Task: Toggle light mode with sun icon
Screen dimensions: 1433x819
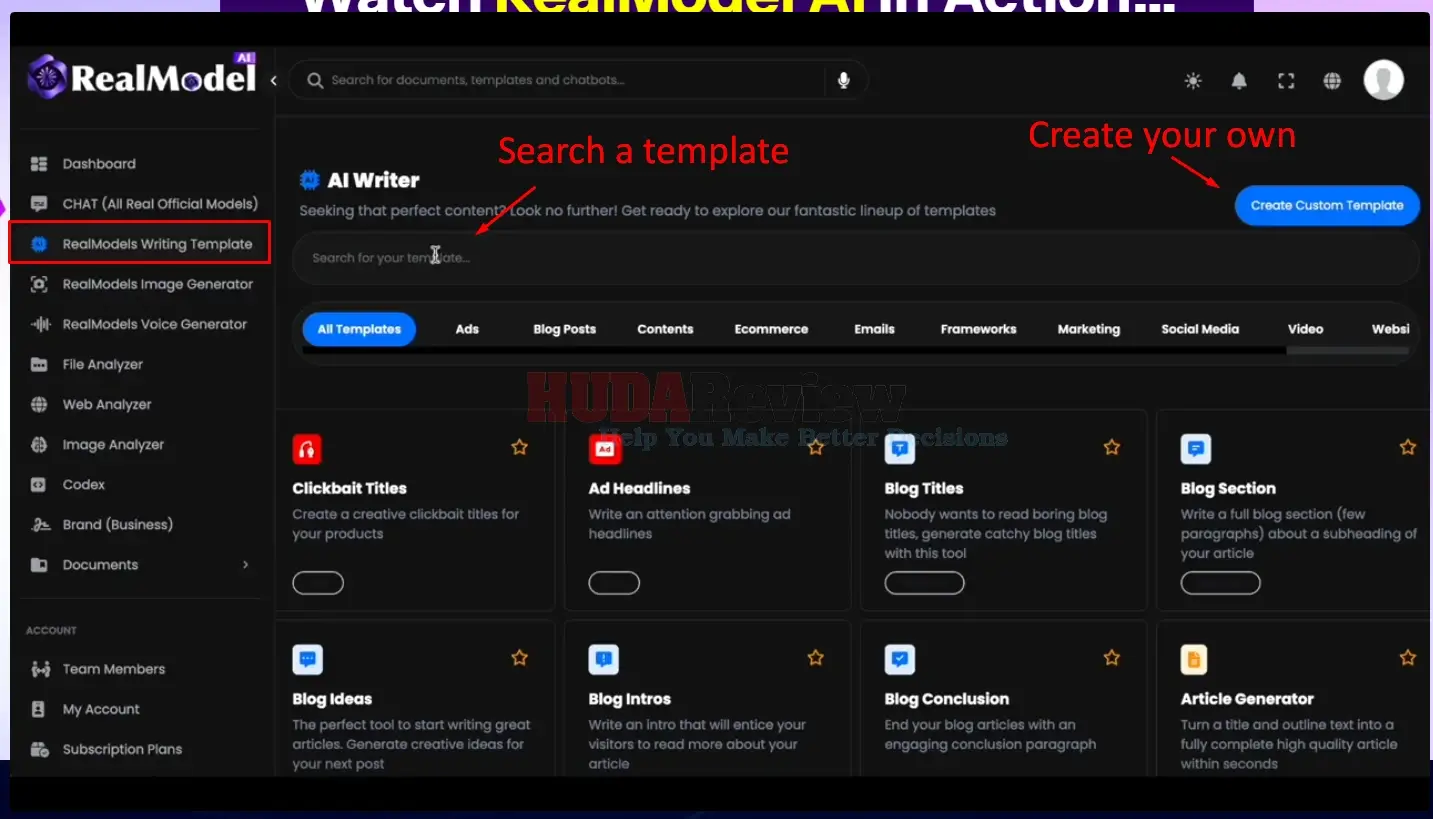Action: click(1193, 81)
